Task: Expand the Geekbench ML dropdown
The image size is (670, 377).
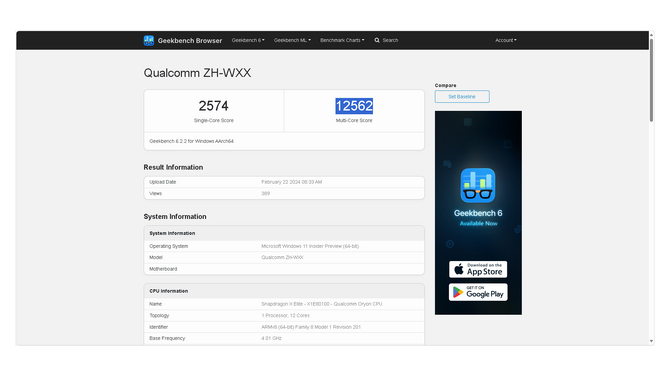Action: pos(292,40)
